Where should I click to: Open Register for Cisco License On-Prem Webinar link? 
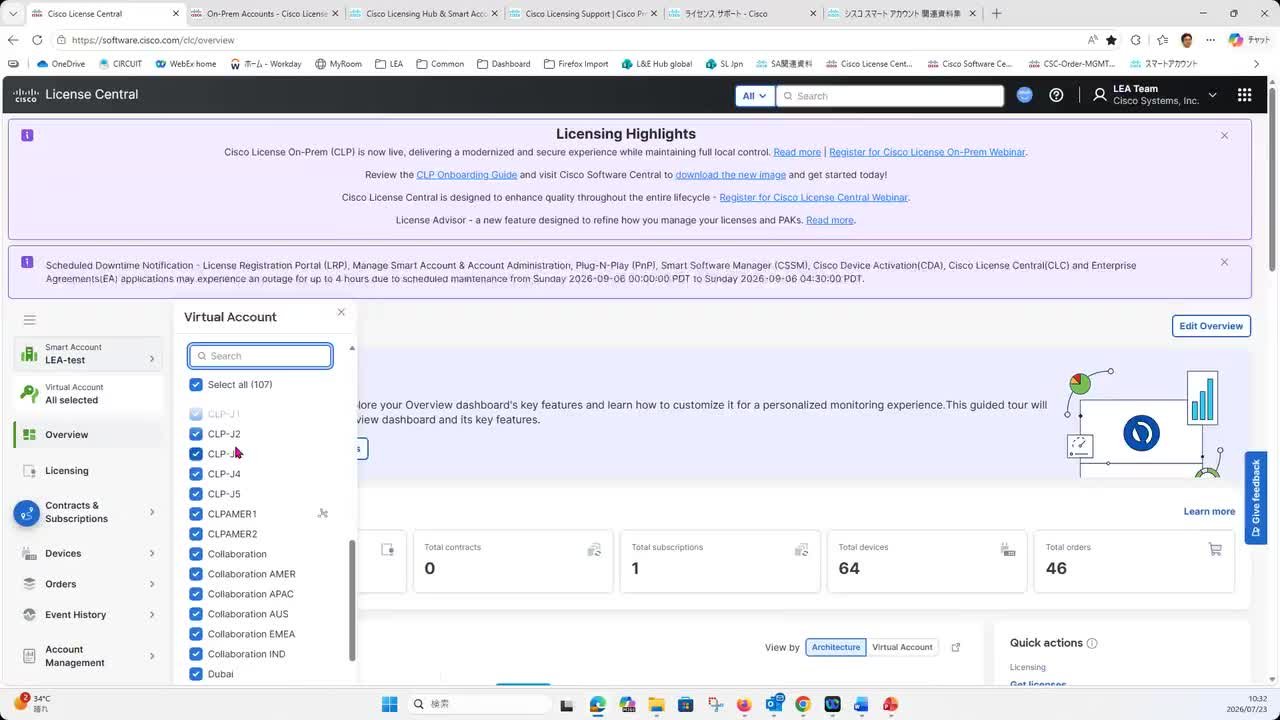tap(927, 152)
